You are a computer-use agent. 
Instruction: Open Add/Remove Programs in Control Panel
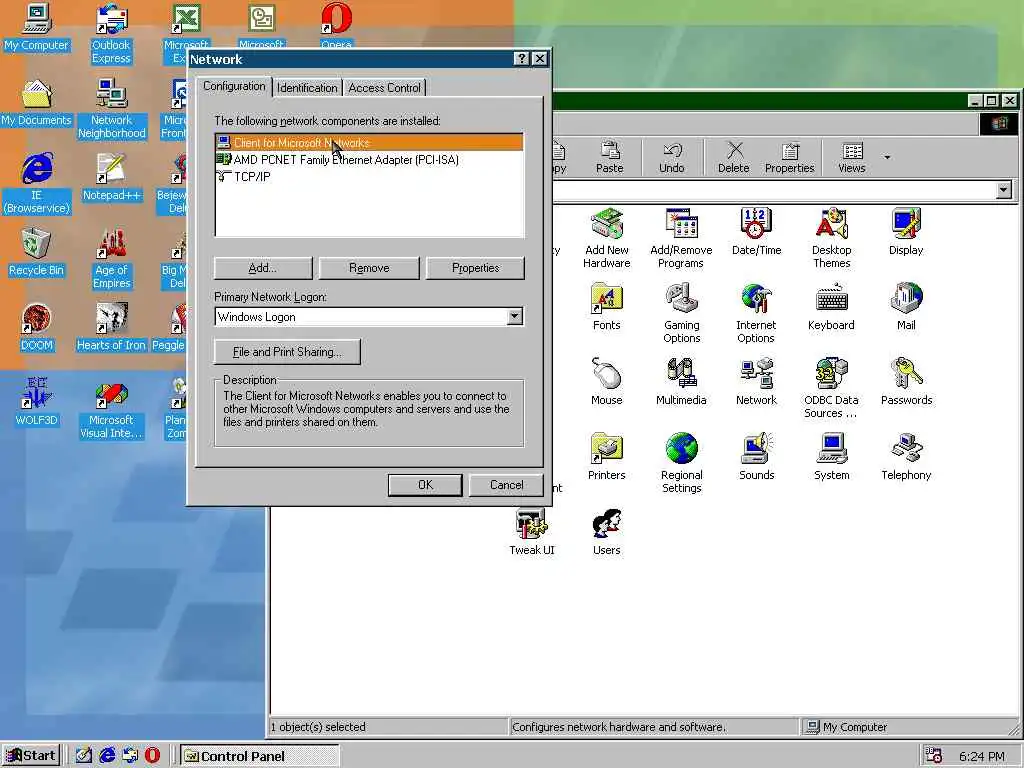[x=681, y=238]
